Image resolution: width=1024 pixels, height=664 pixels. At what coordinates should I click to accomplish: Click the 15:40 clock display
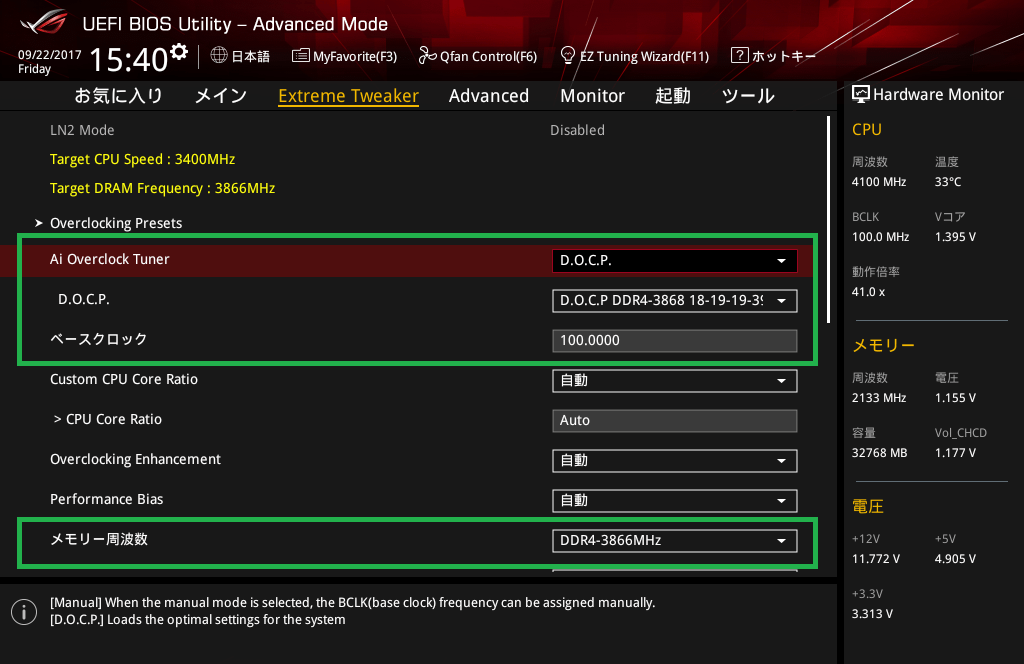tap(129, 60)
